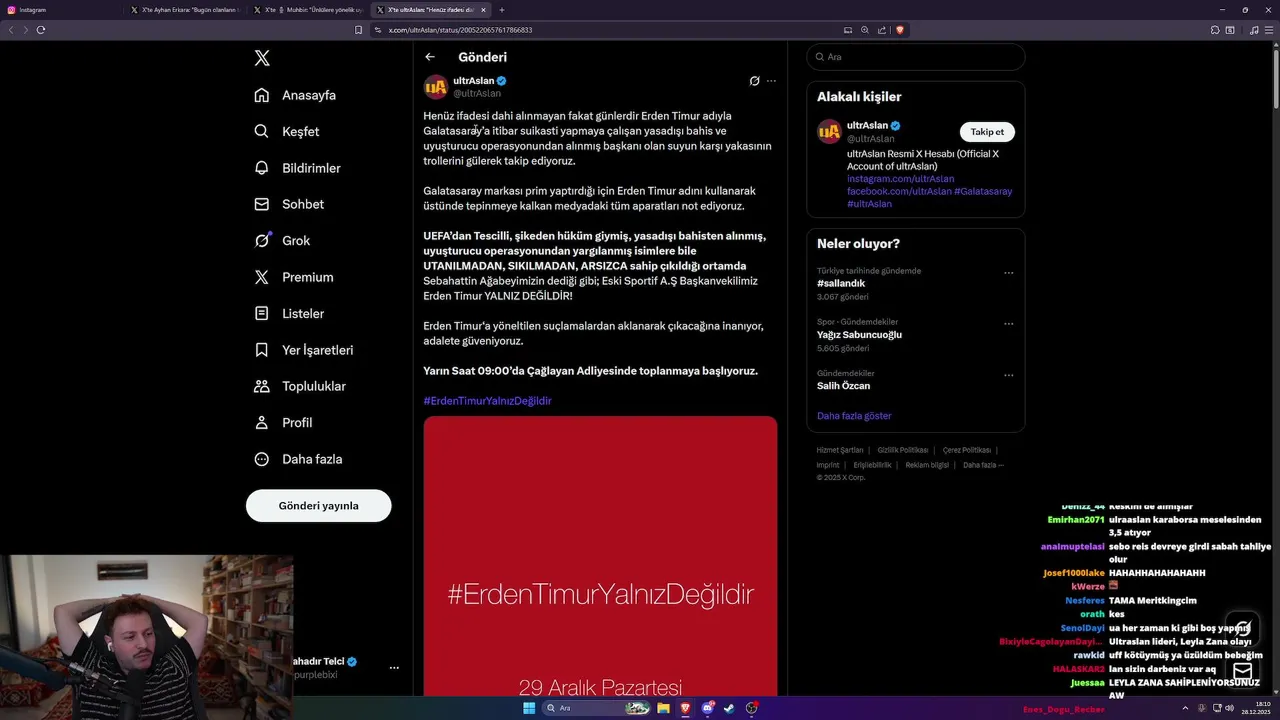Close the ultrAslan browser tab
The image size is (1280, 720).
tap(483, 10)
